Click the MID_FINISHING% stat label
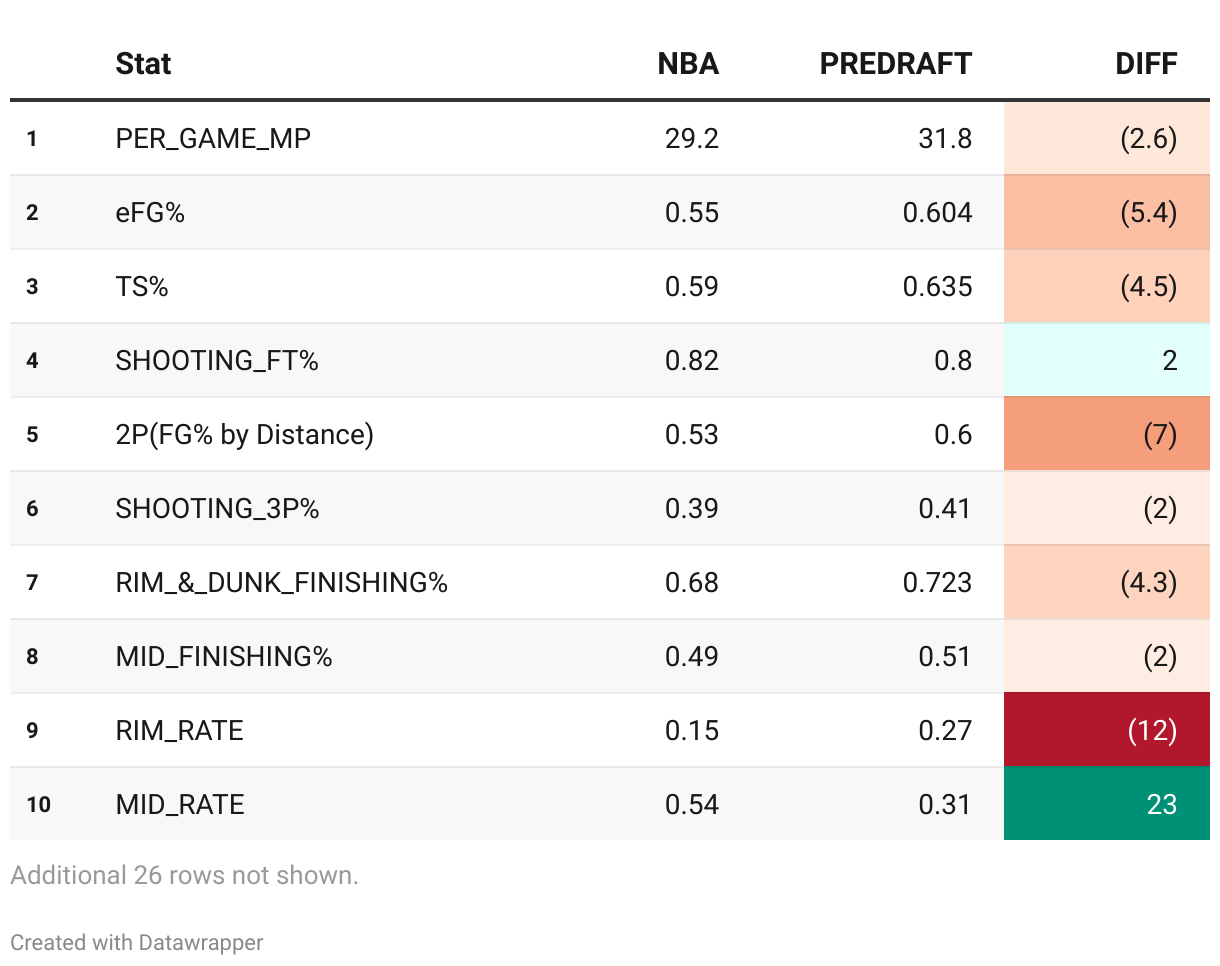Image resolution: width=1220 pixels, height=966 pixels. pos(224,656)
